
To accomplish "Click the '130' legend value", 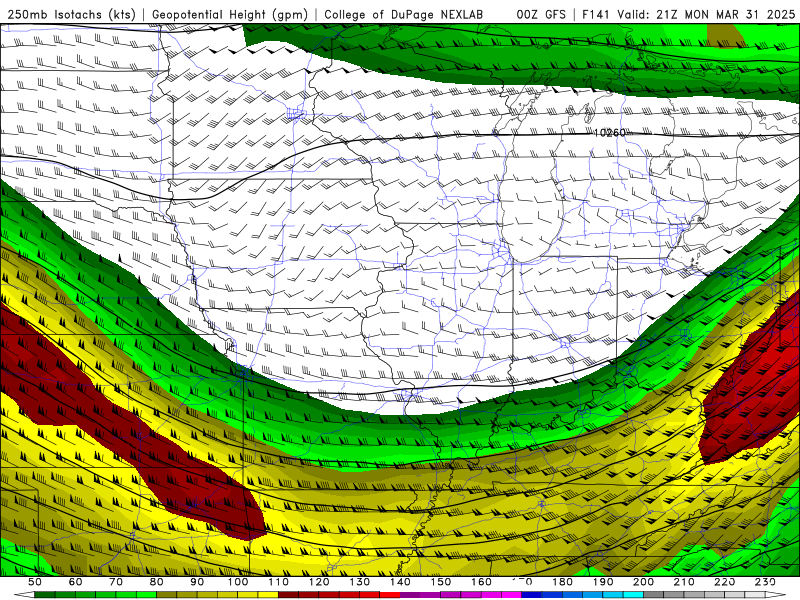I will coord(360,582).
